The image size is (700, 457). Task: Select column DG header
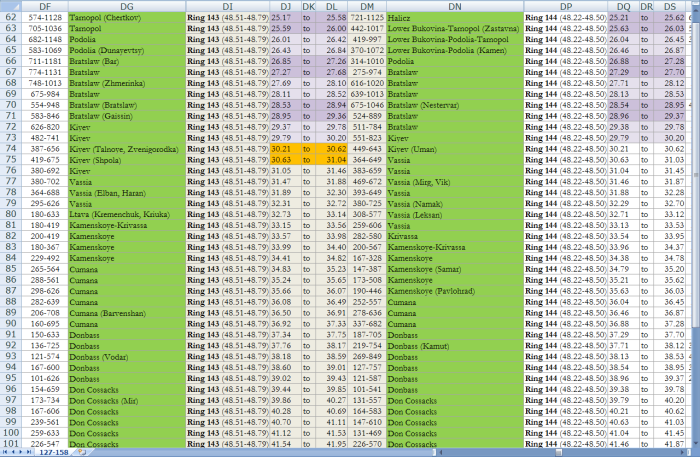tap(127, 6)
